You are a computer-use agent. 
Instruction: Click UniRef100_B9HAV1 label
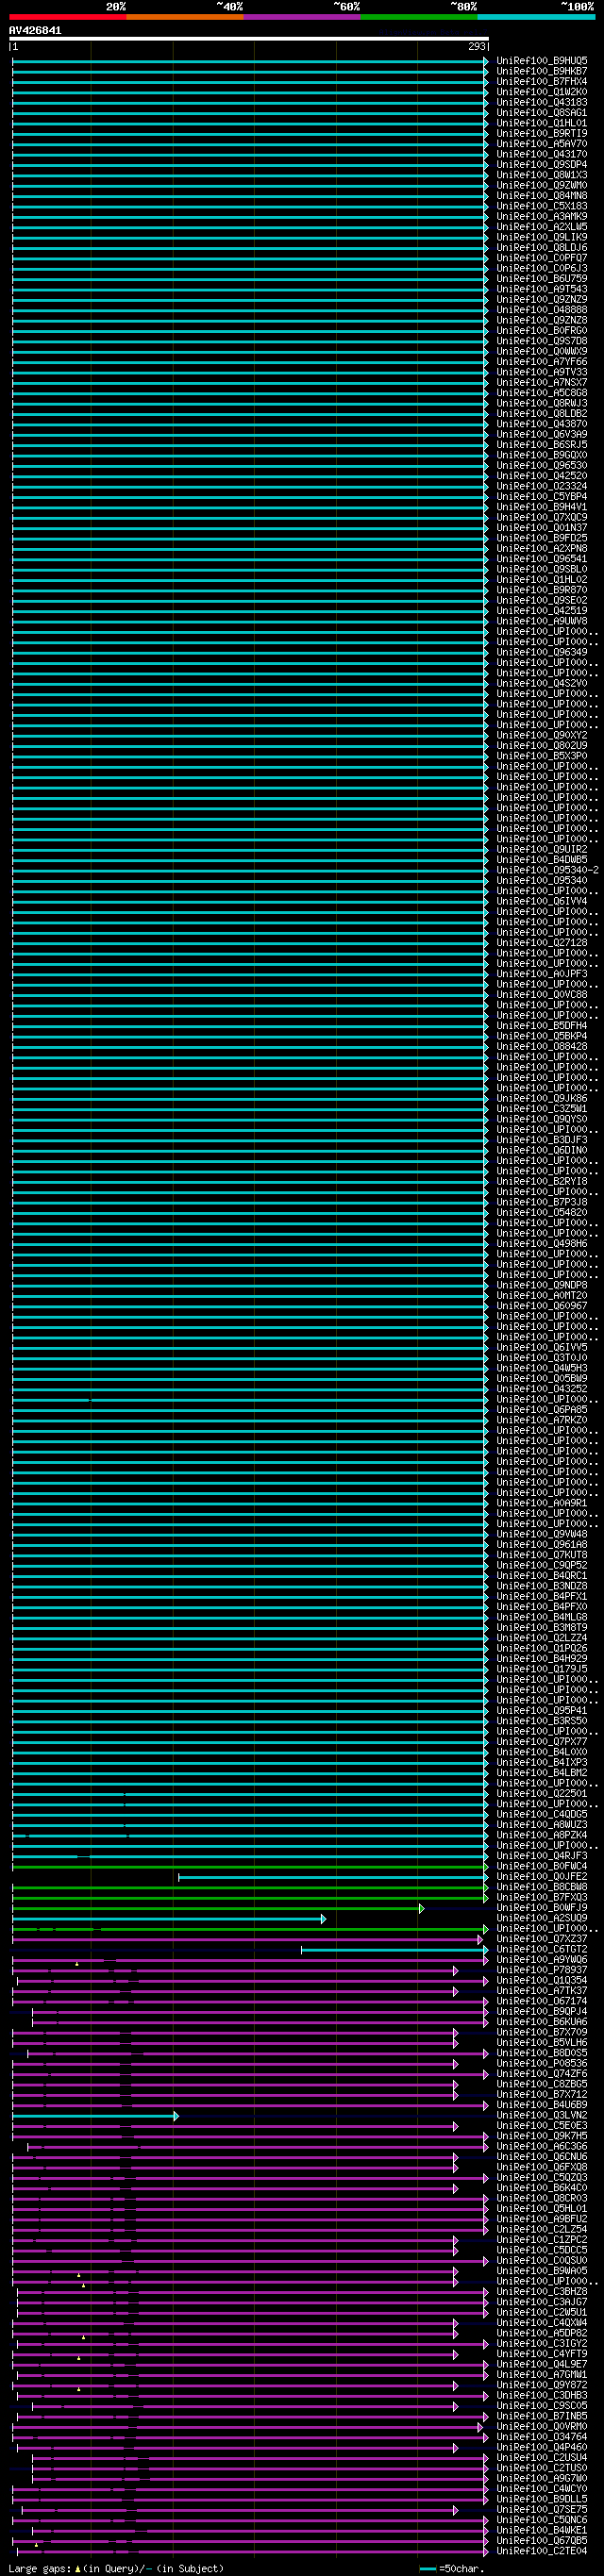[x=542, y=507]
